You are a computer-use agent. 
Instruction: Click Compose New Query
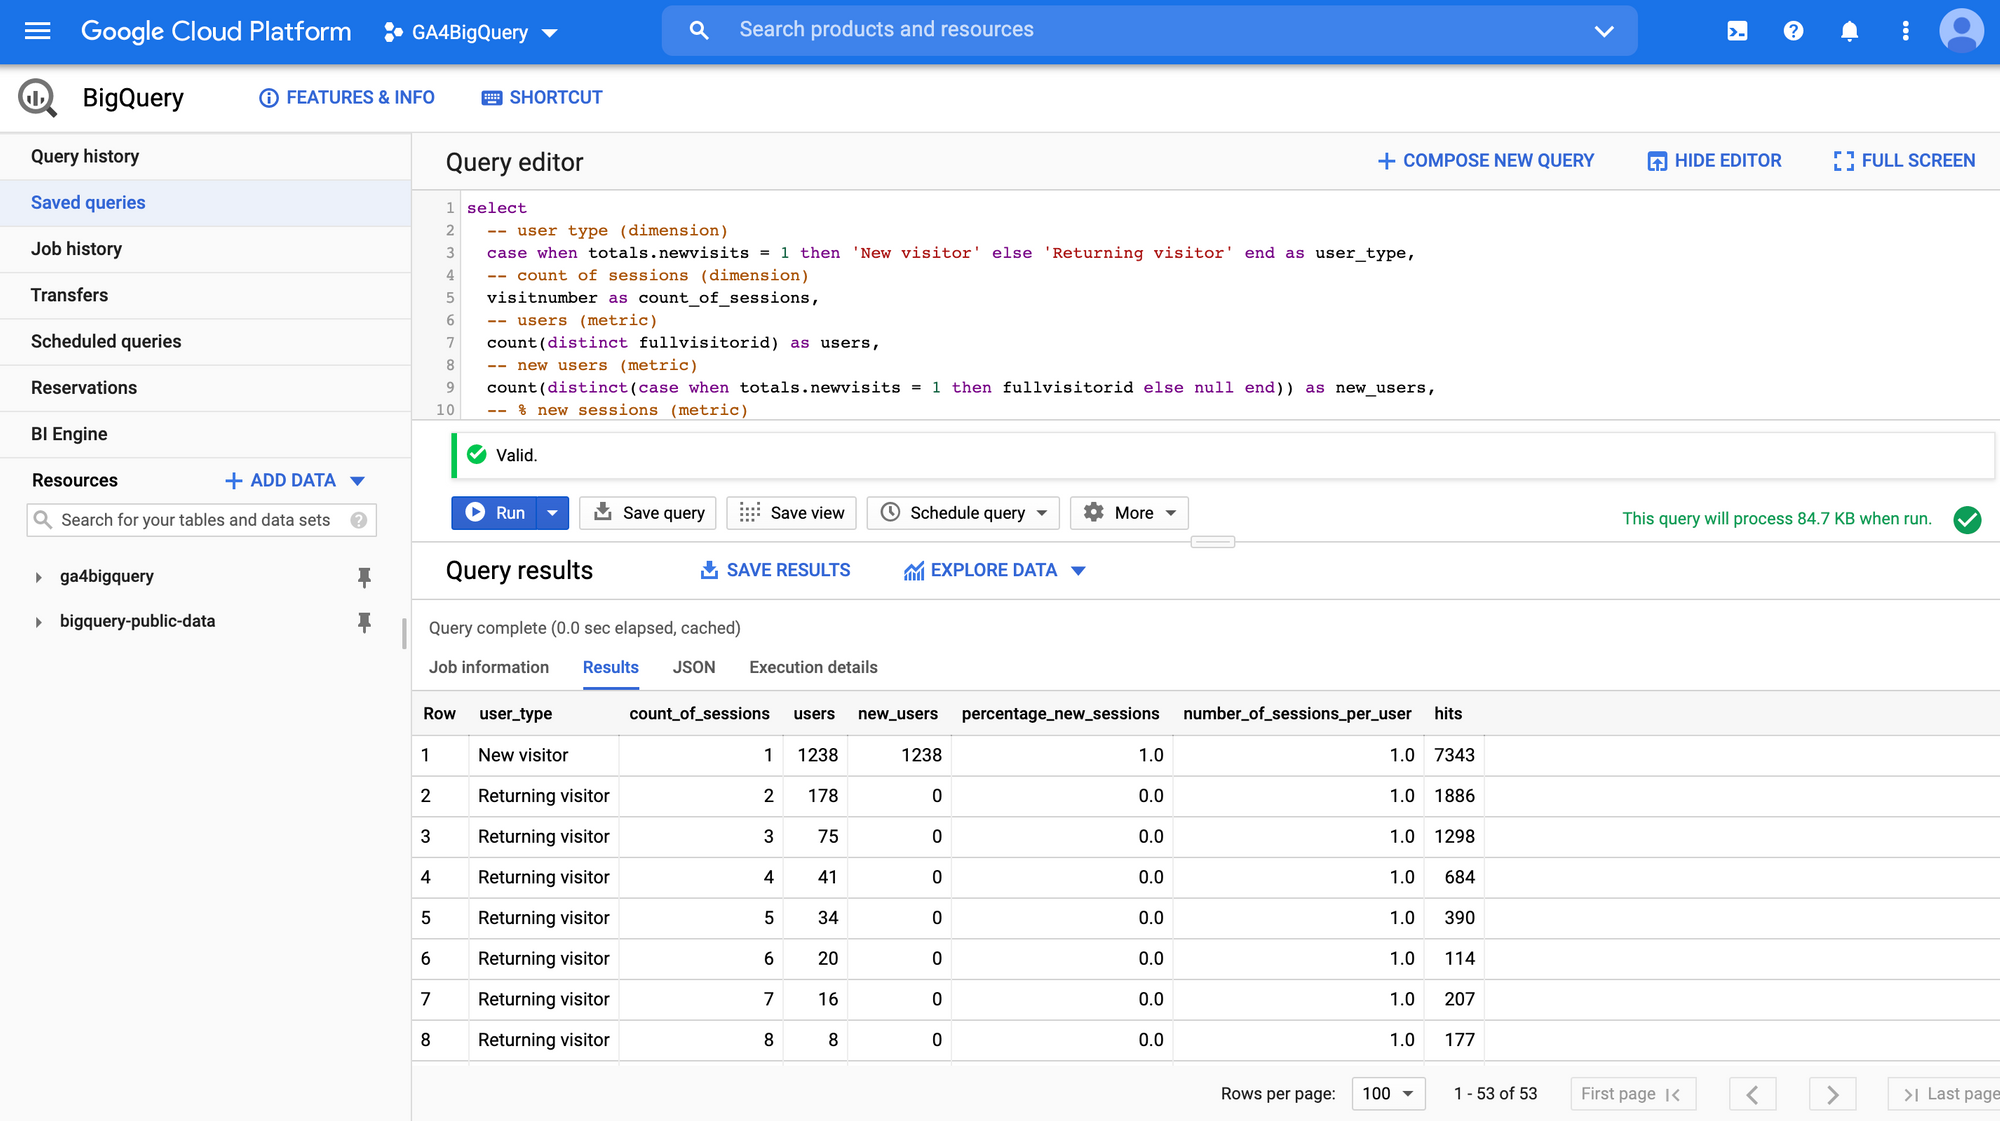pyautogui.click(x=1485, y=161)
